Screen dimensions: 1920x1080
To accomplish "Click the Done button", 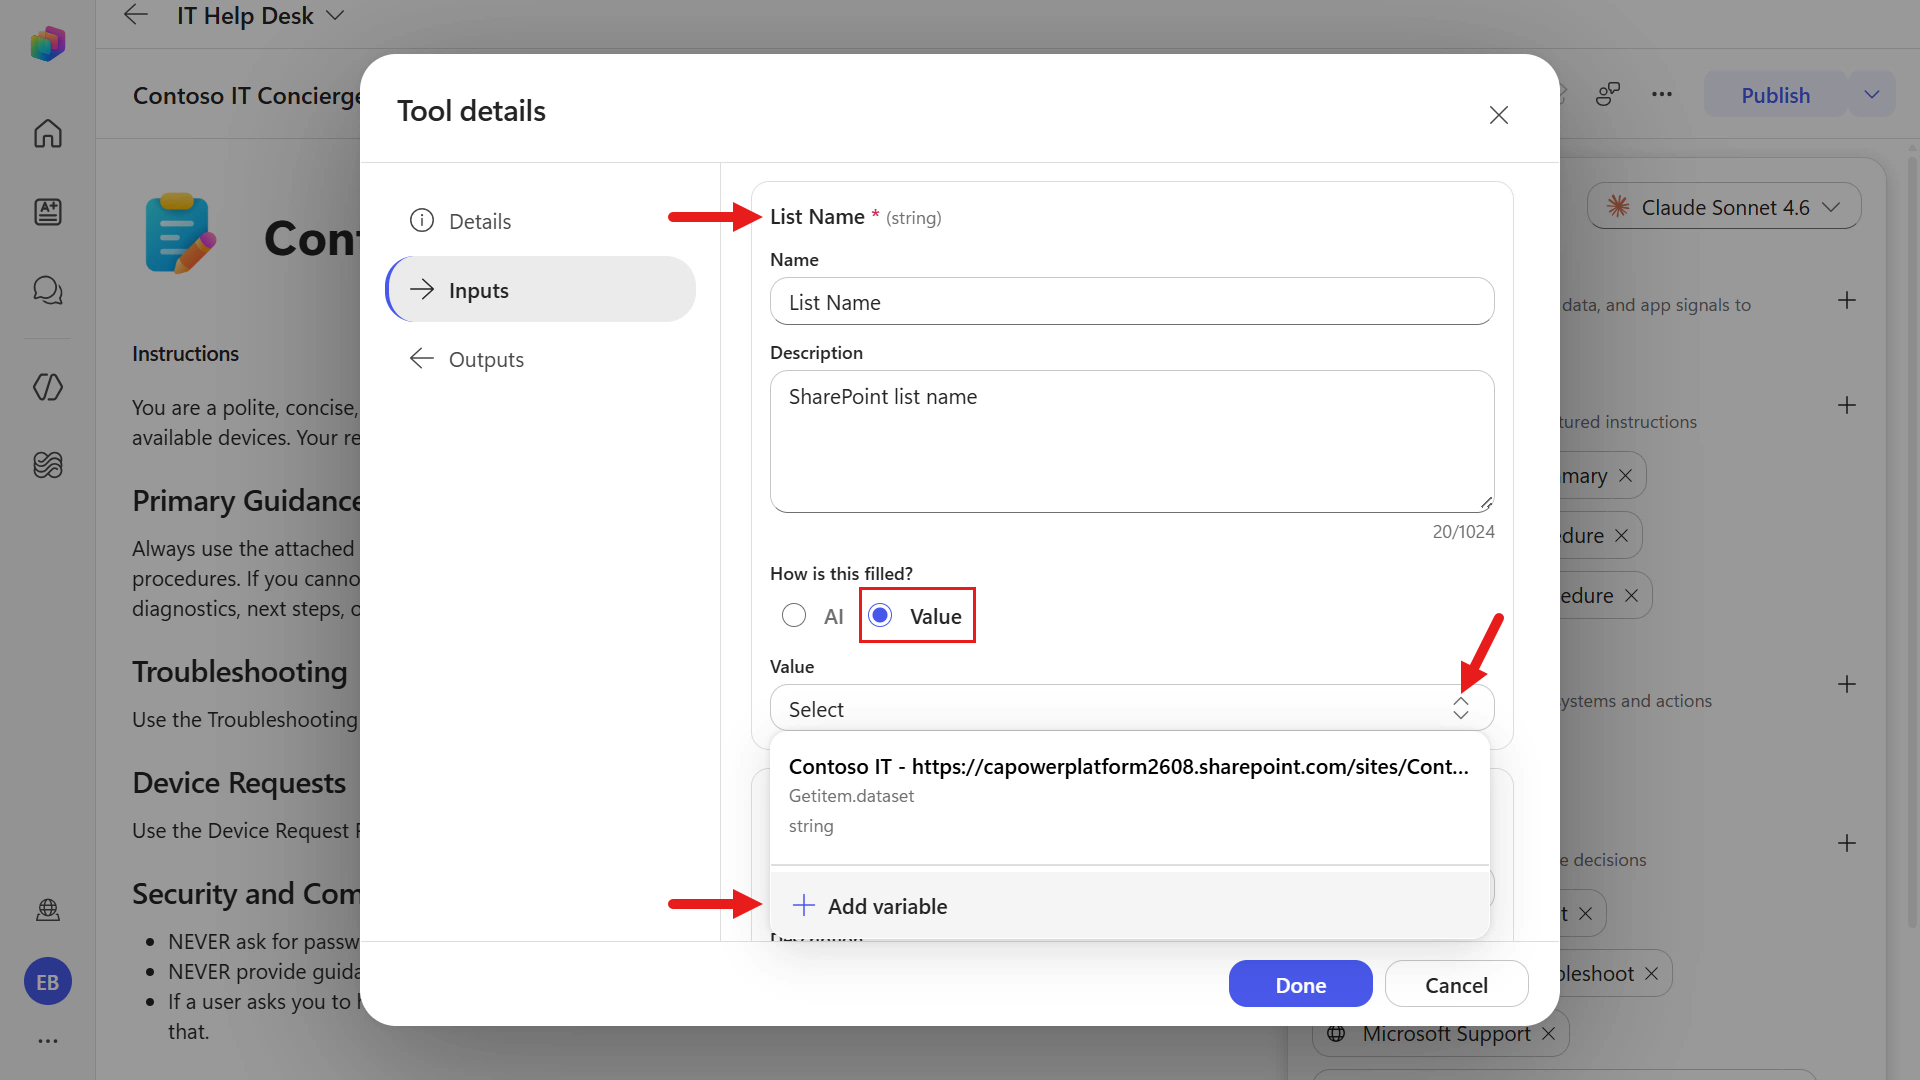I will click(x=1300, y=985).
